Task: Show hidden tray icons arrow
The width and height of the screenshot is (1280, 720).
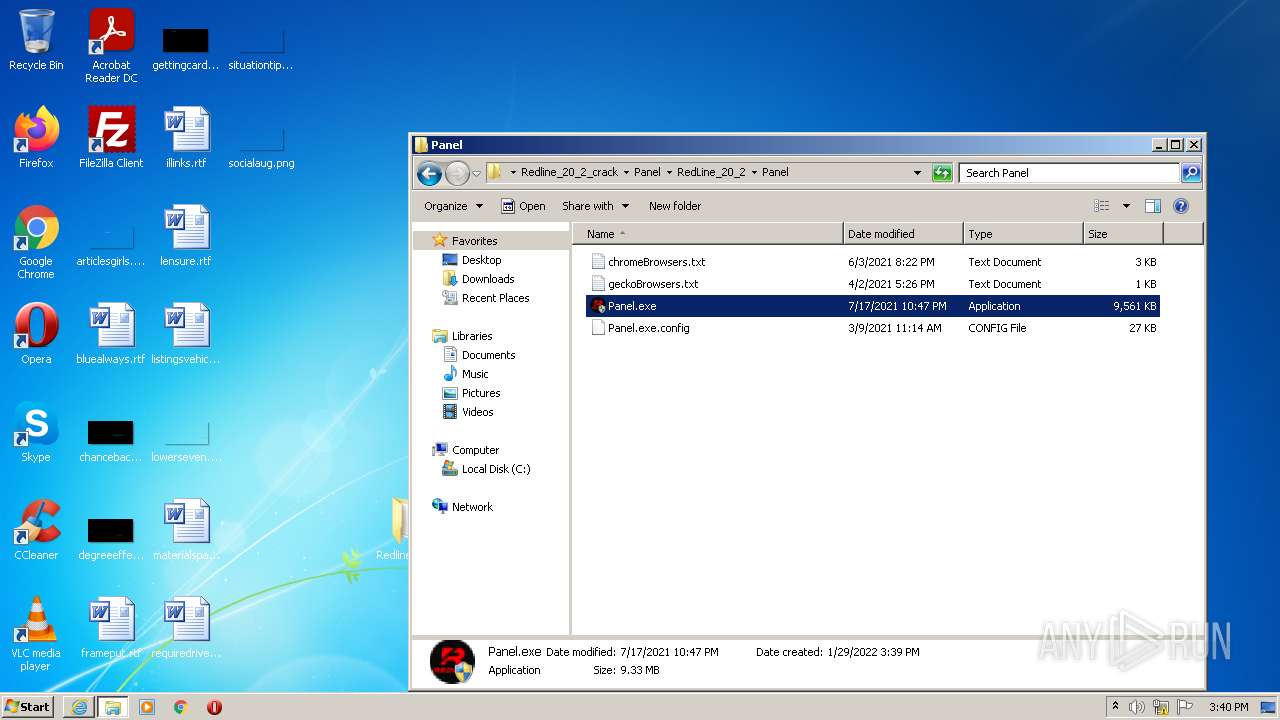Action: (1115, 706)
